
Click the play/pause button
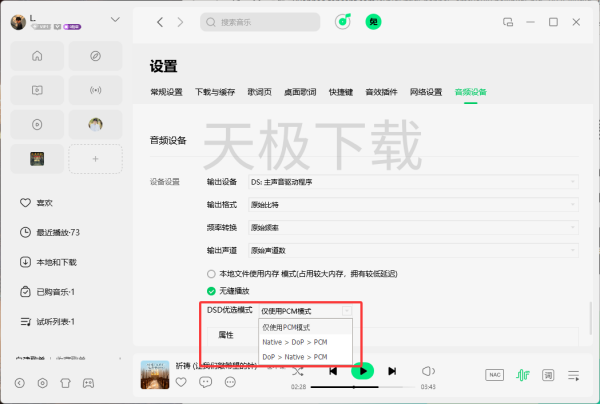[365, 371]
